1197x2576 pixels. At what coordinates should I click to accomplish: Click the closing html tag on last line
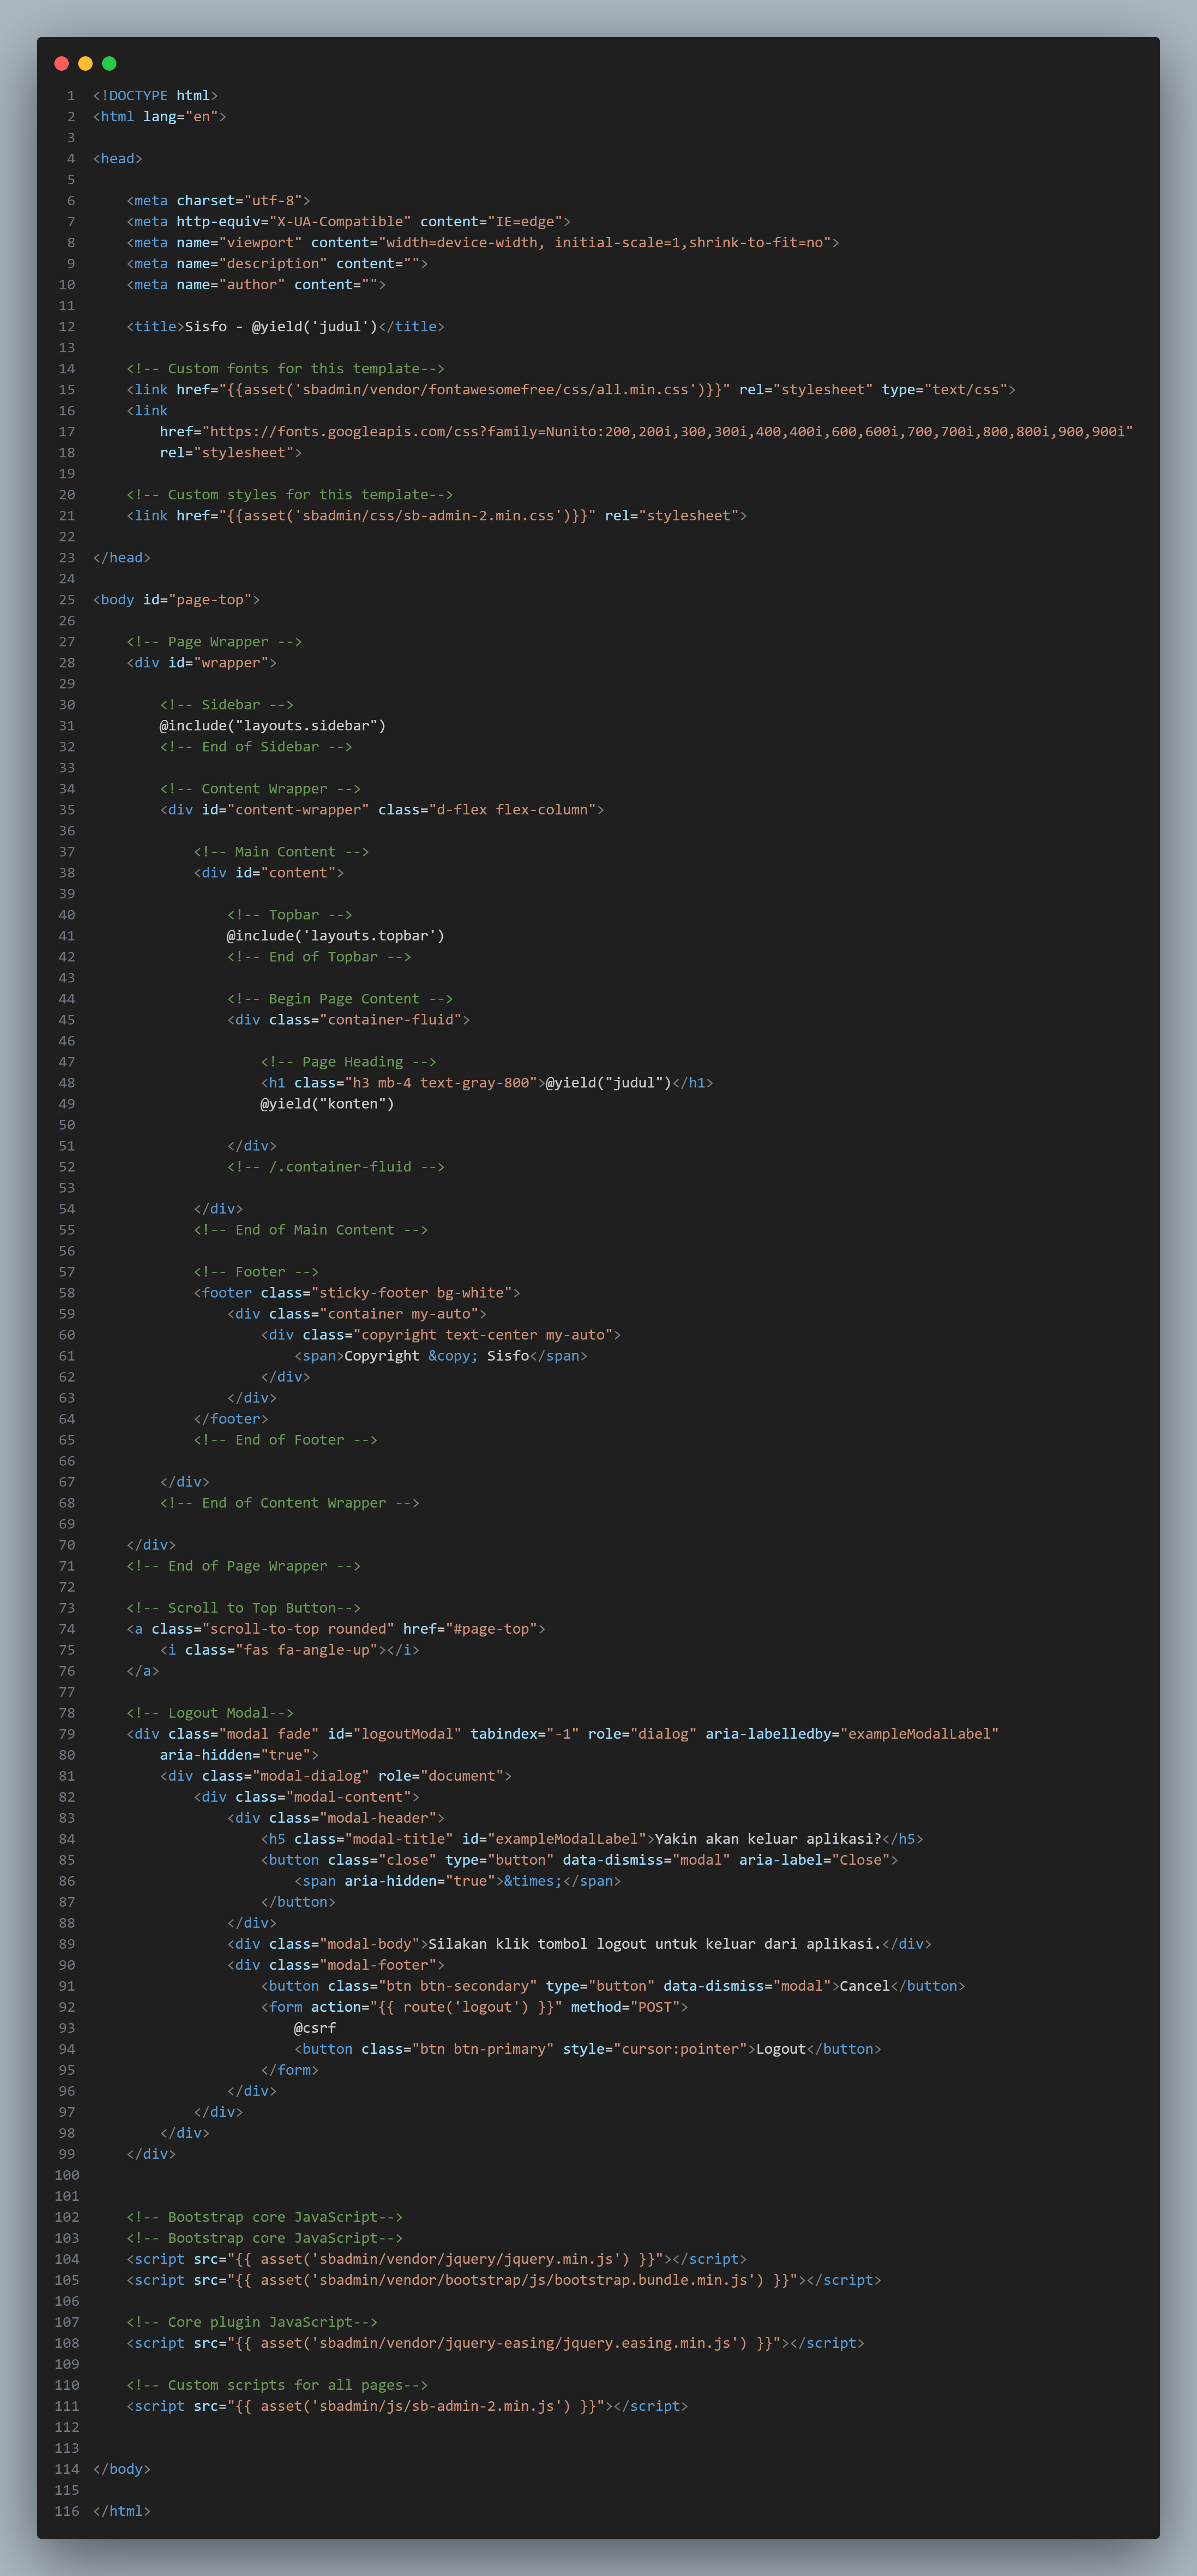tap(121, 2511)
